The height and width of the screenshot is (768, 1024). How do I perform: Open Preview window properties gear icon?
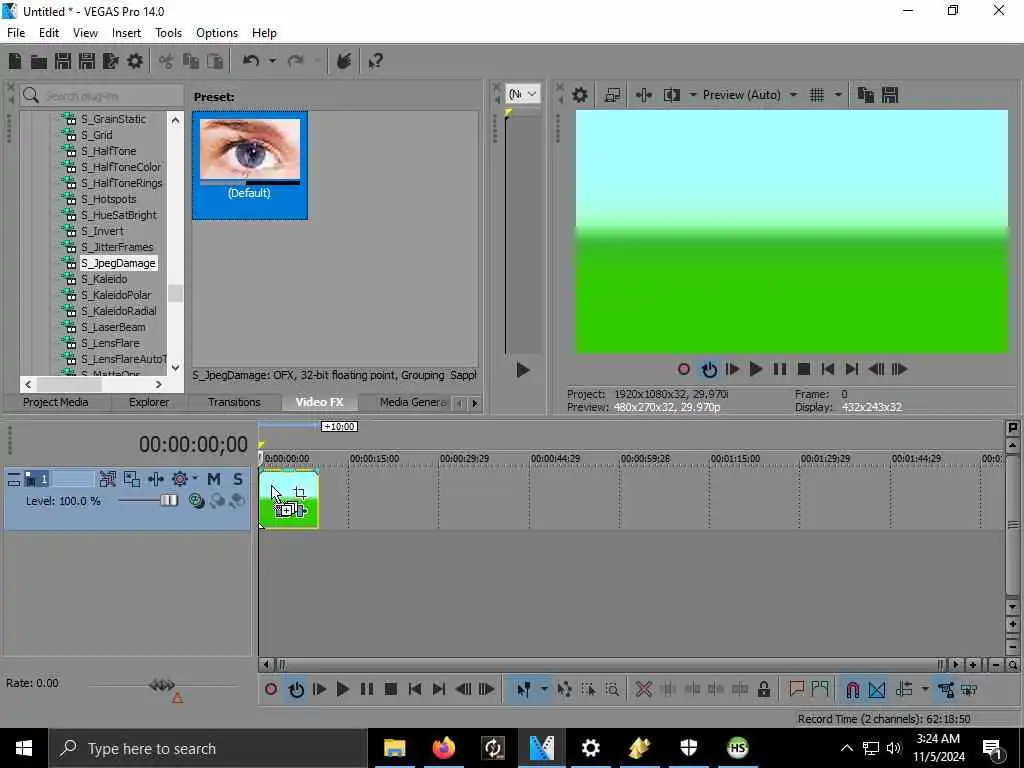click(579, 95)
